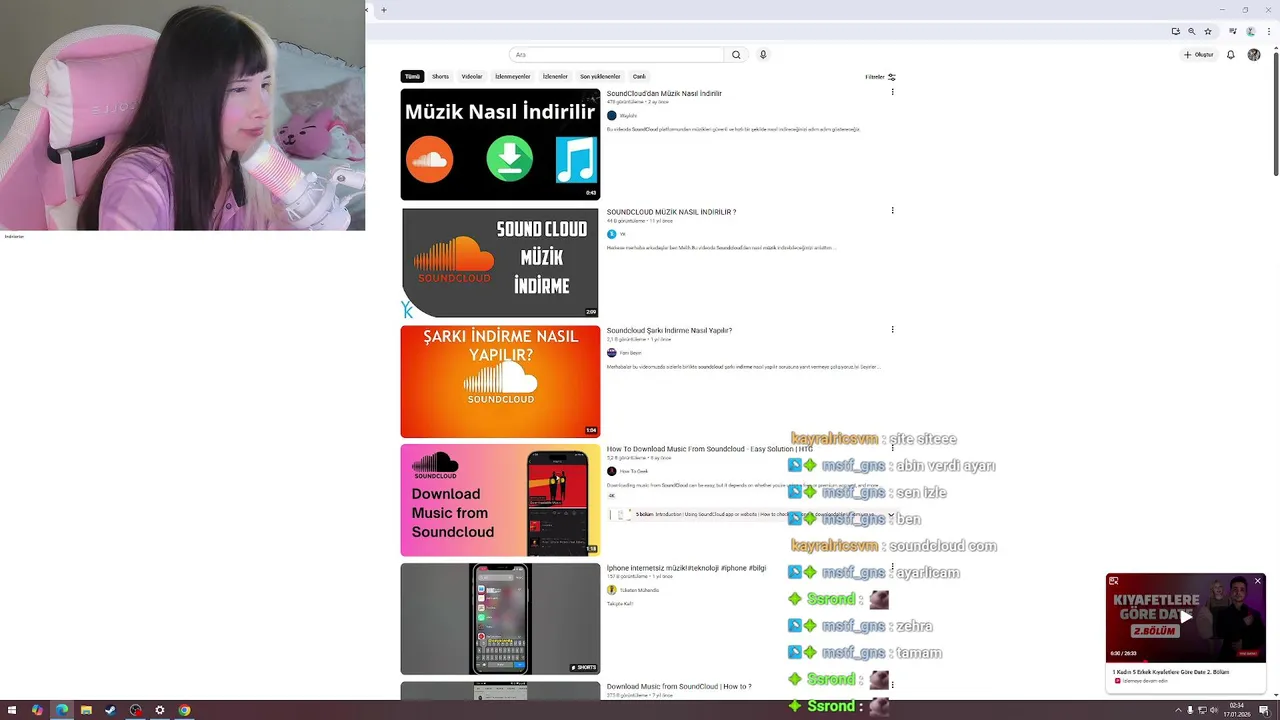The image size is (1280, 720).
Task: Open Müzik Nasıl İndirilir video thumbnail
Action: click(x=500, y=144)
